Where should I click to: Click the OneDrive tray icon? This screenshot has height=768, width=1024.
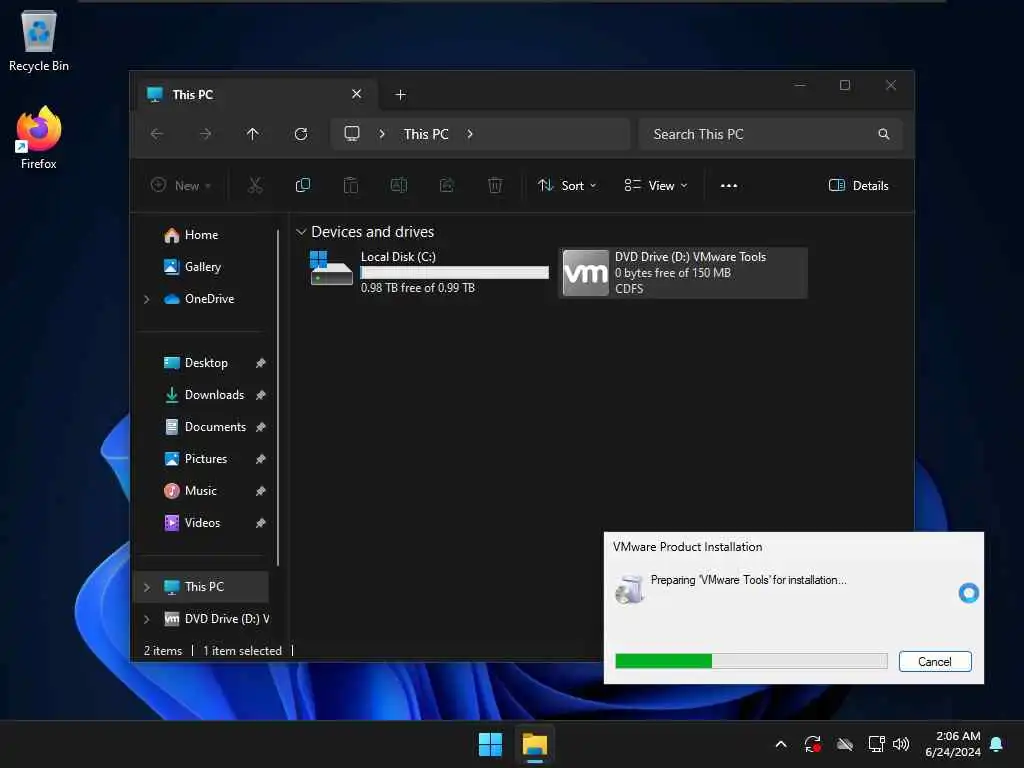click(x=845, y=744)
